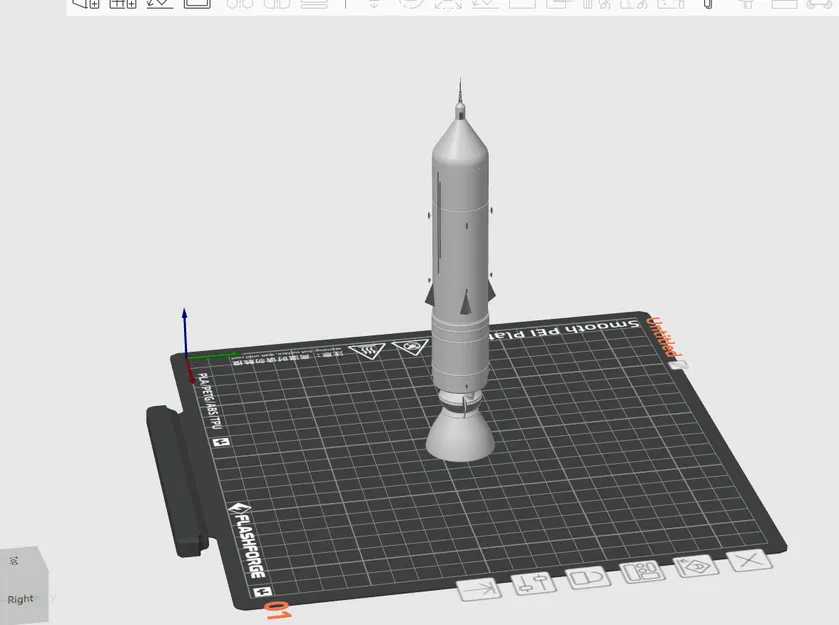Viewport: 839px width, 625px height.
Task: Click the Arrange all toolbar icon
Action: click(197, 3)
